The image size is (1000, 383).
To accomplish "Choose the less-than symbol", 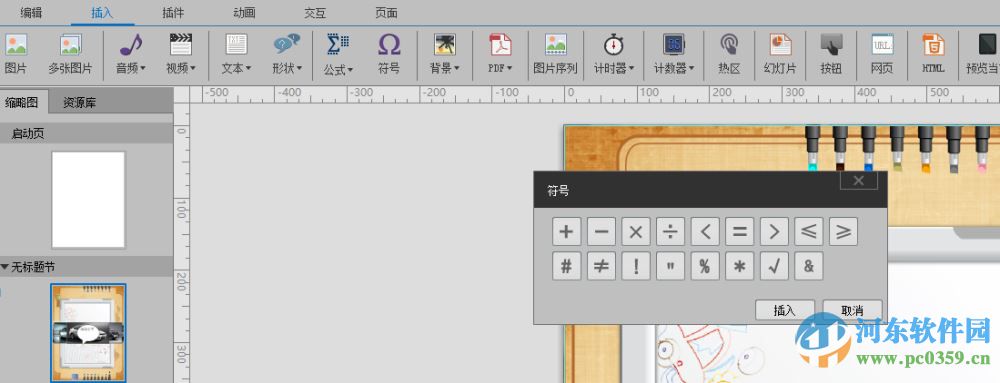I will point(705,232).
